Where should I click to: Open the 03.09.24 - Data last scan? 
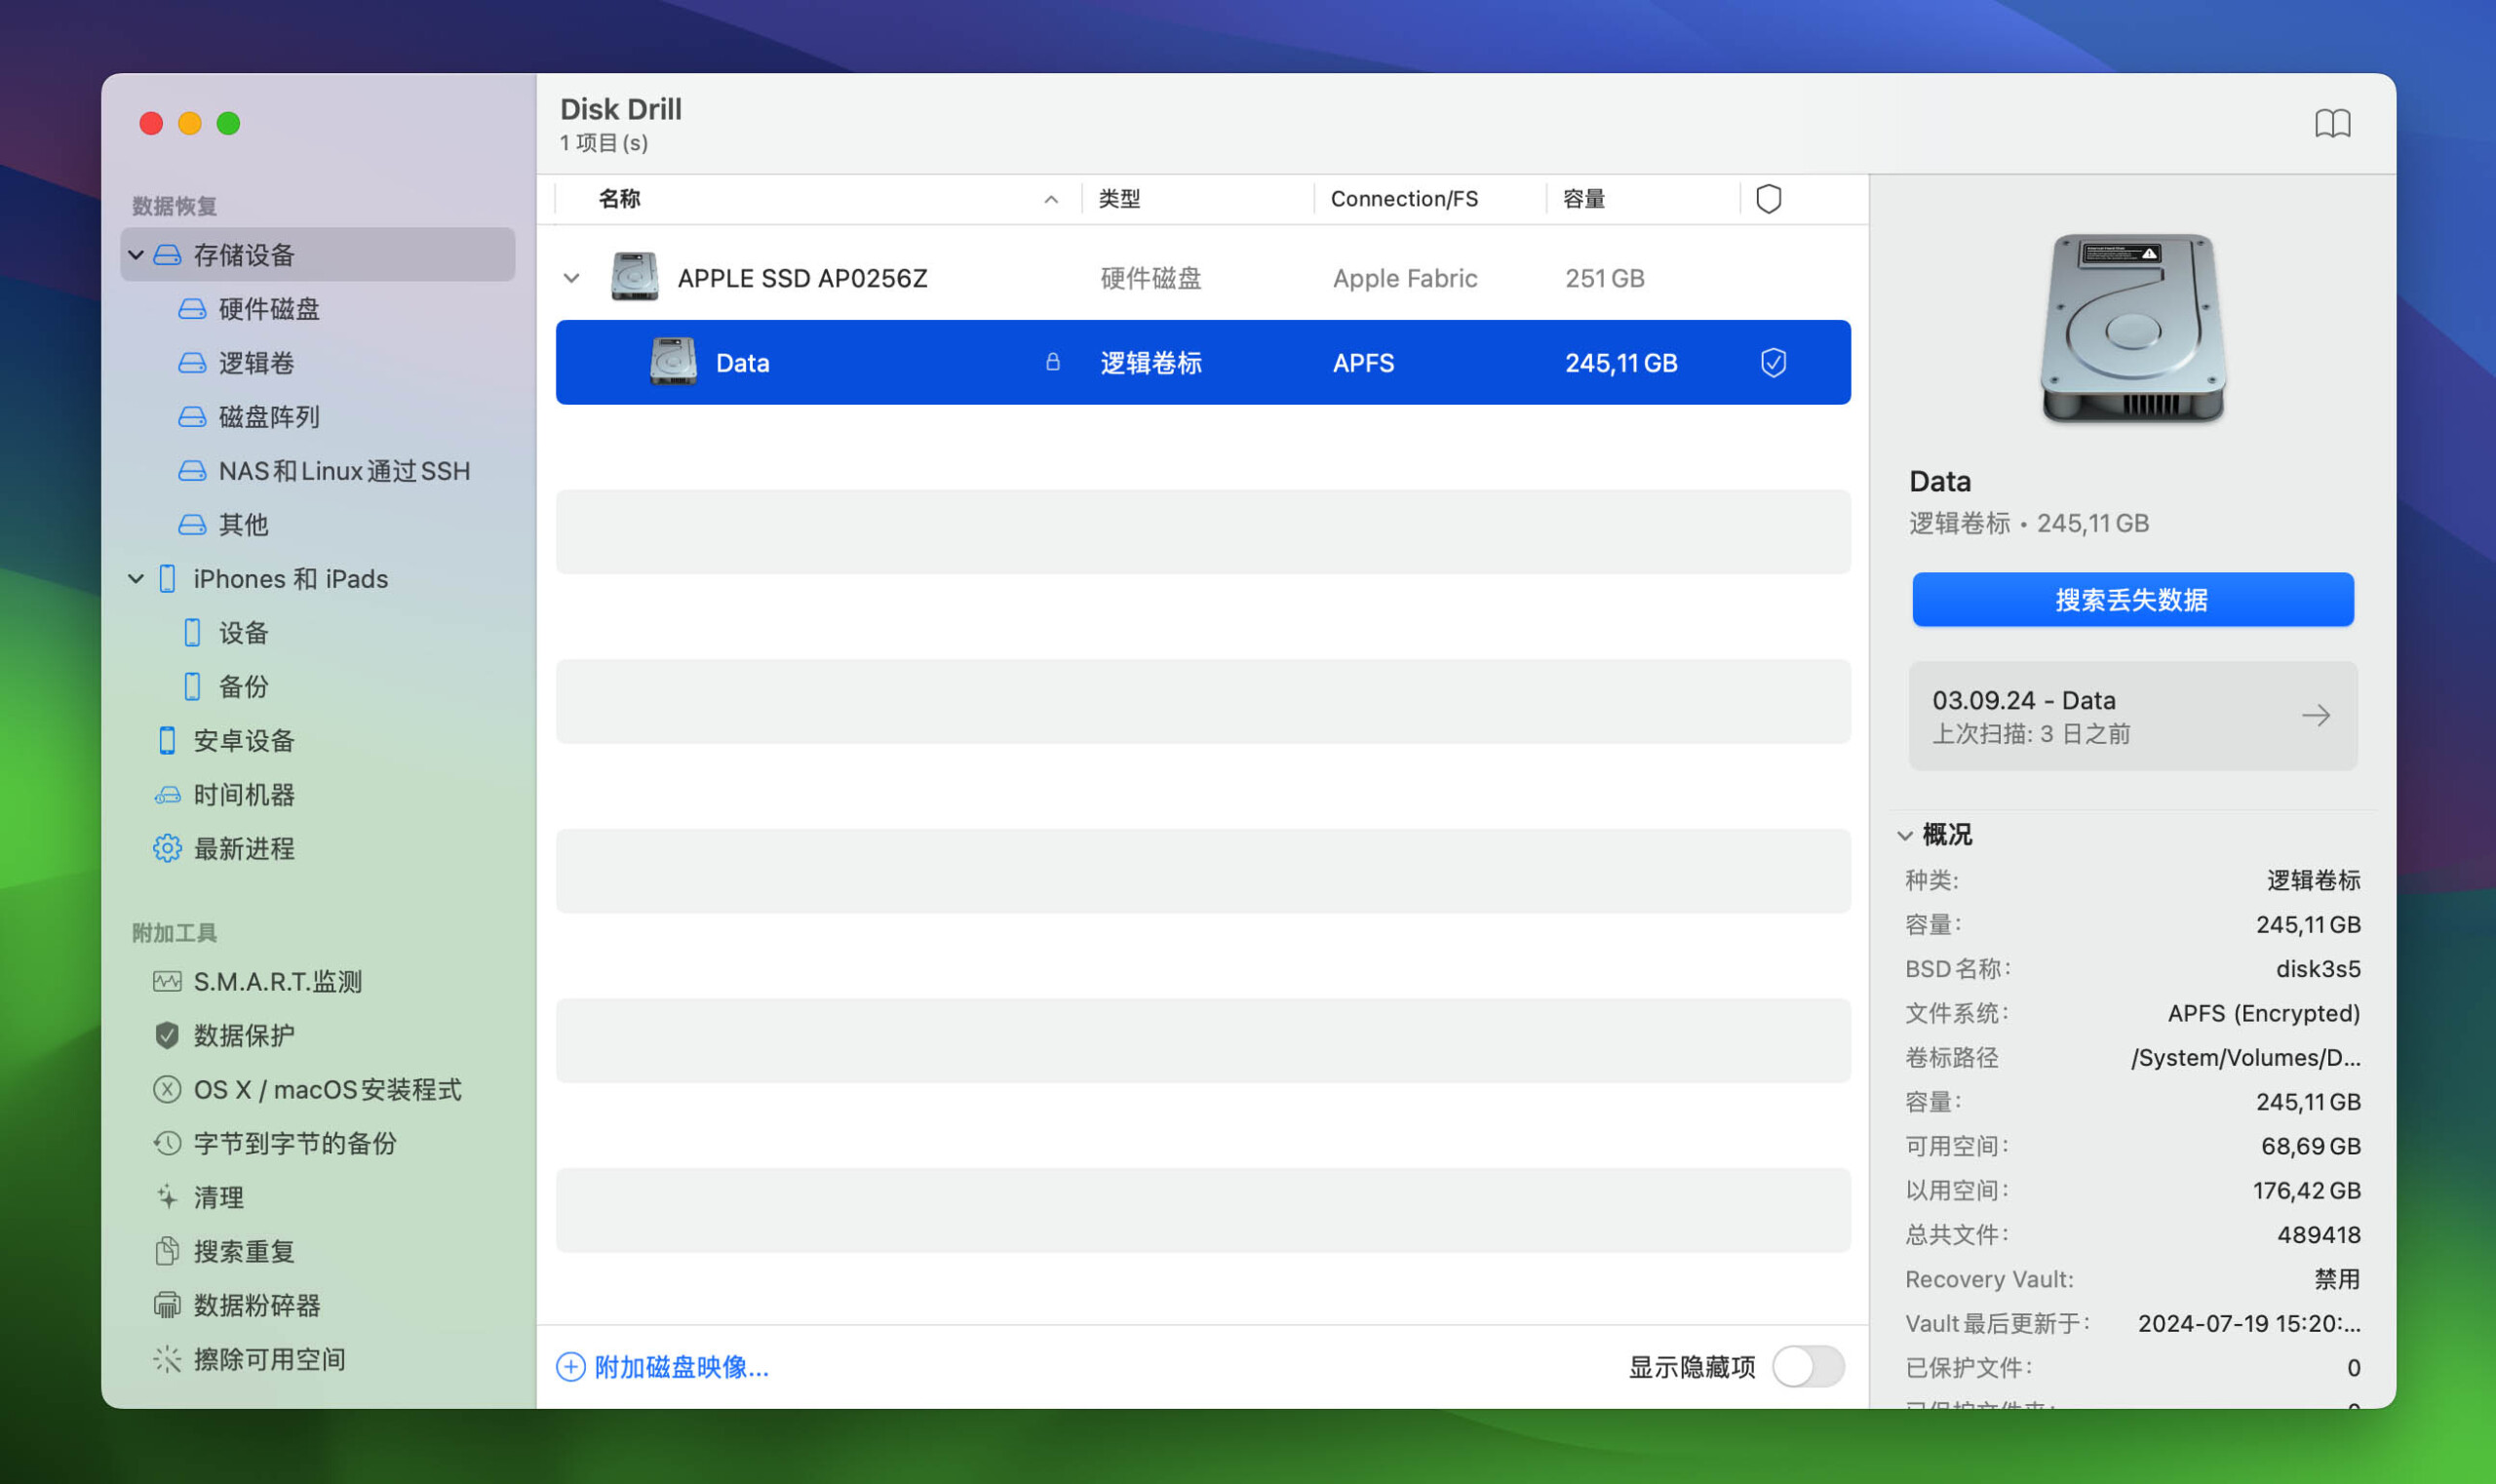(x=2132, y=716)
